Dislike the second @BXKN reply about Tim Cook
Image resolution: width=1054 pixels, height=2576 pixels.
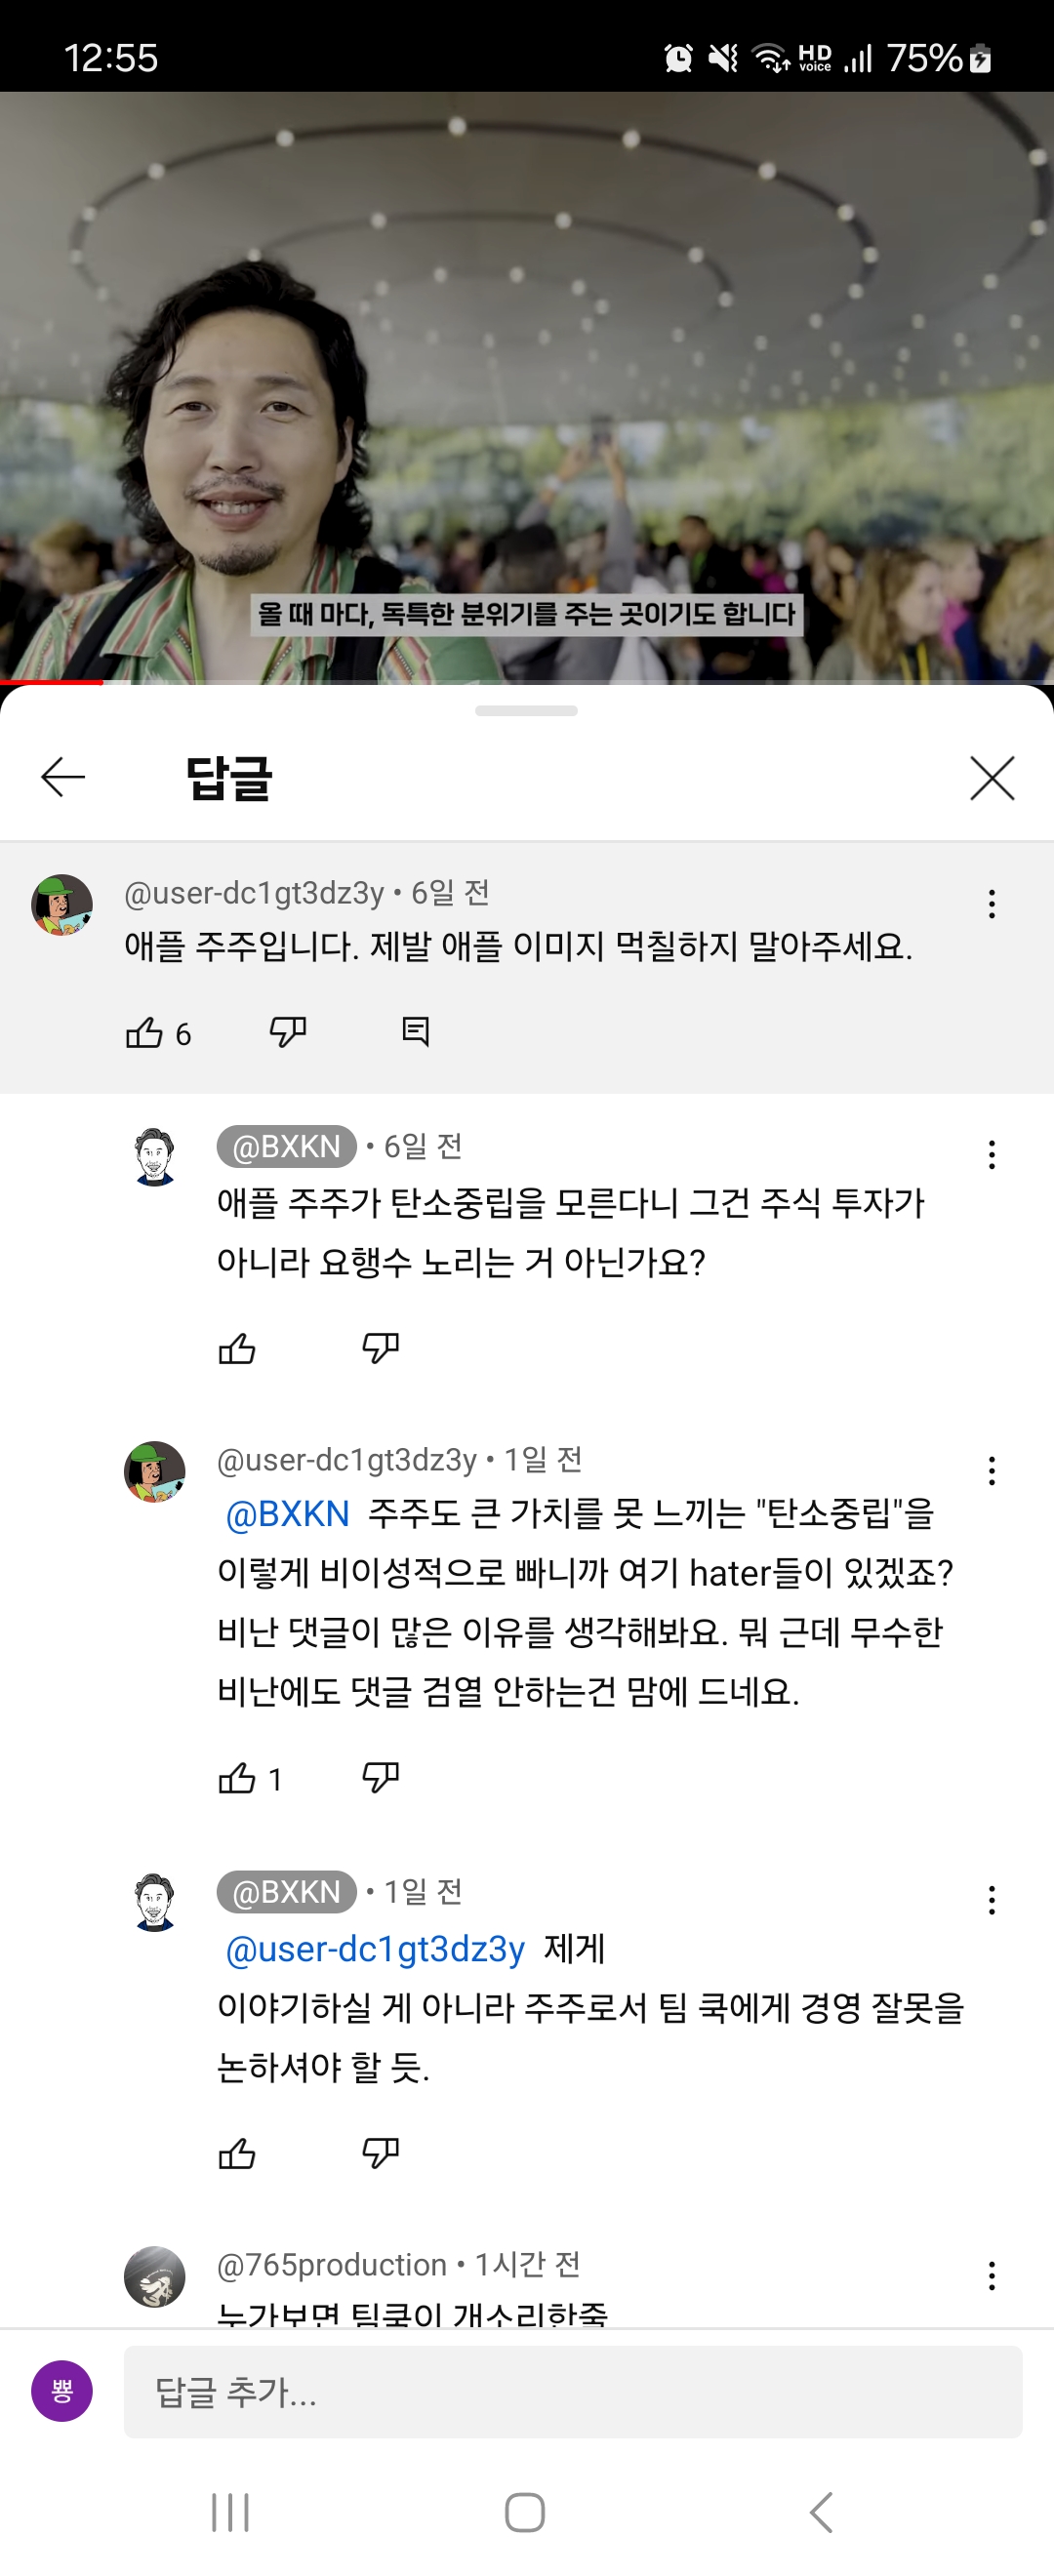(380, 2153)
